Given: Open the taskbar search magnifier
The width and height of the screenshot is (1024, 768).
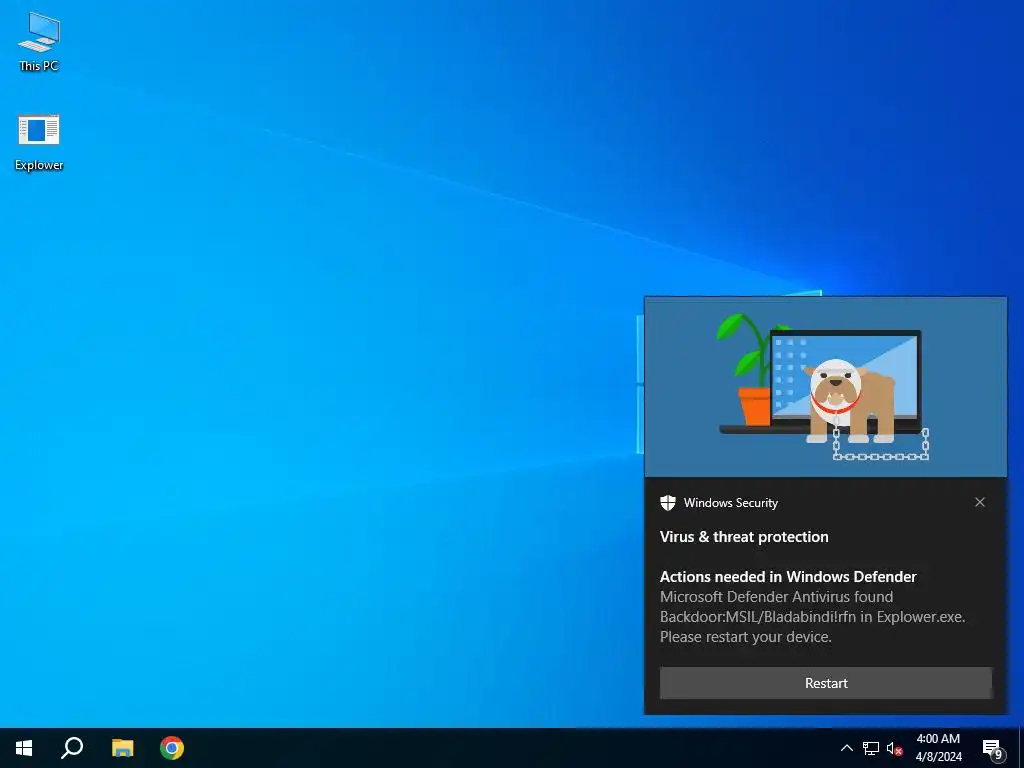Looking at the screenshot, I should 72,748.
